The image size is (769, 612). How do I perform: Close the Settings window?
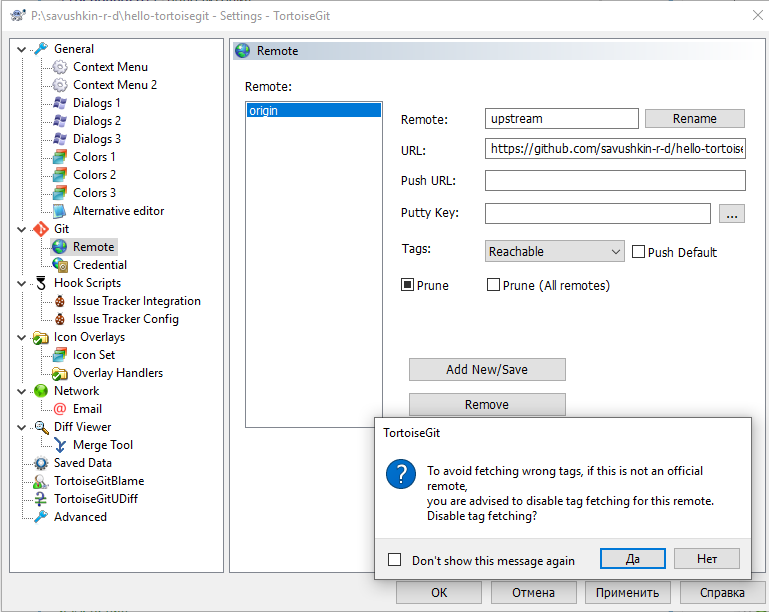pos(758,15)
